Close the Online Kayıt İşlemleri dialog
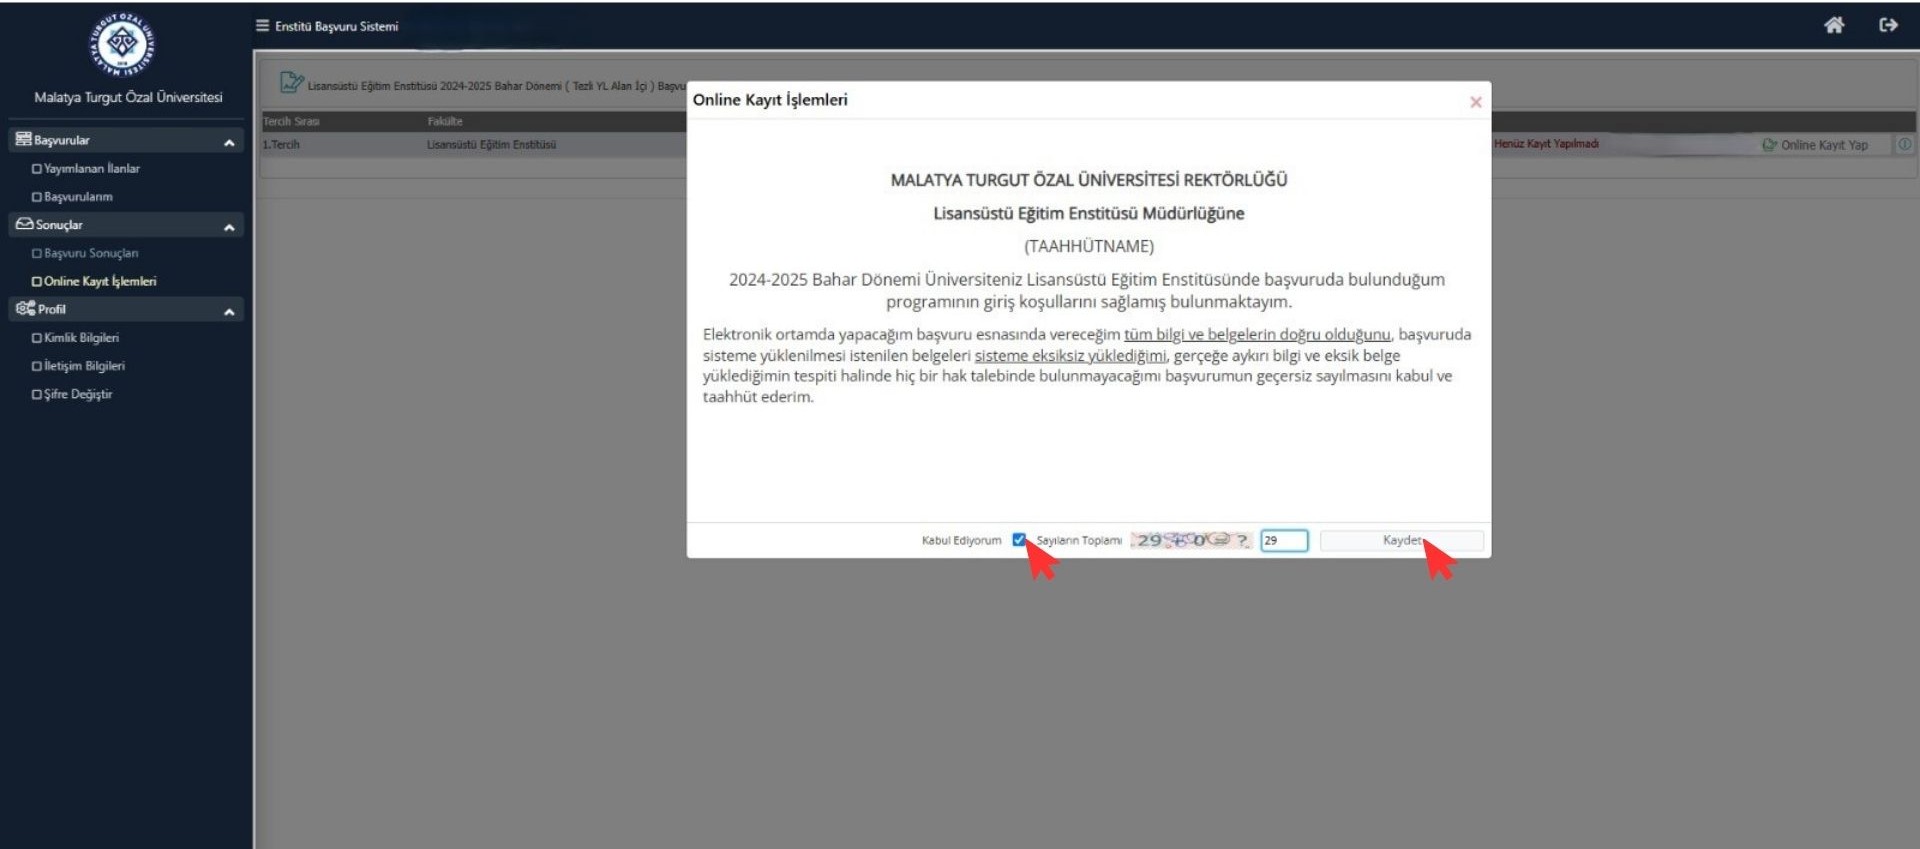The image size is (1920, 849). click(1475, 102)
